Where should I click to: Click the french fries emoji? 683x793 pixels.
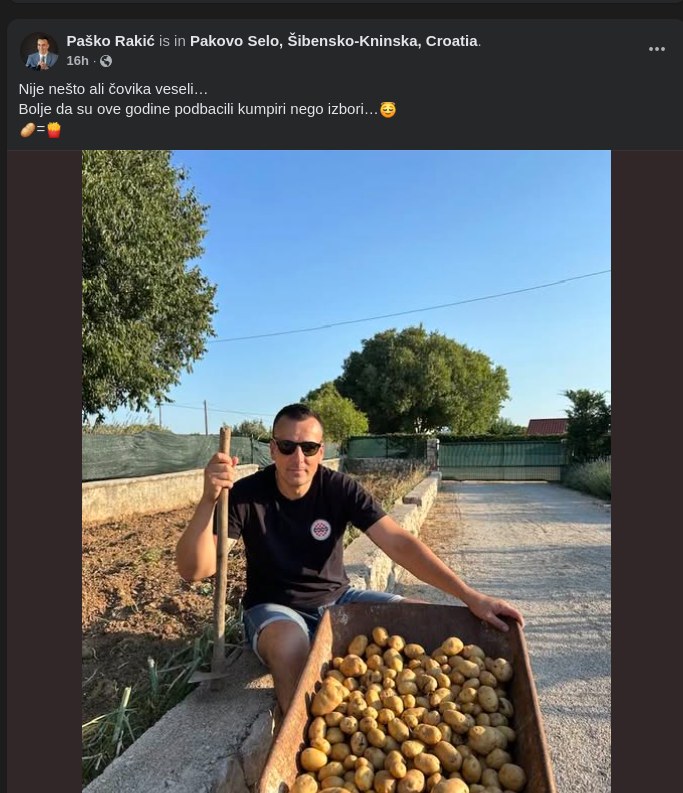[54, 130]
